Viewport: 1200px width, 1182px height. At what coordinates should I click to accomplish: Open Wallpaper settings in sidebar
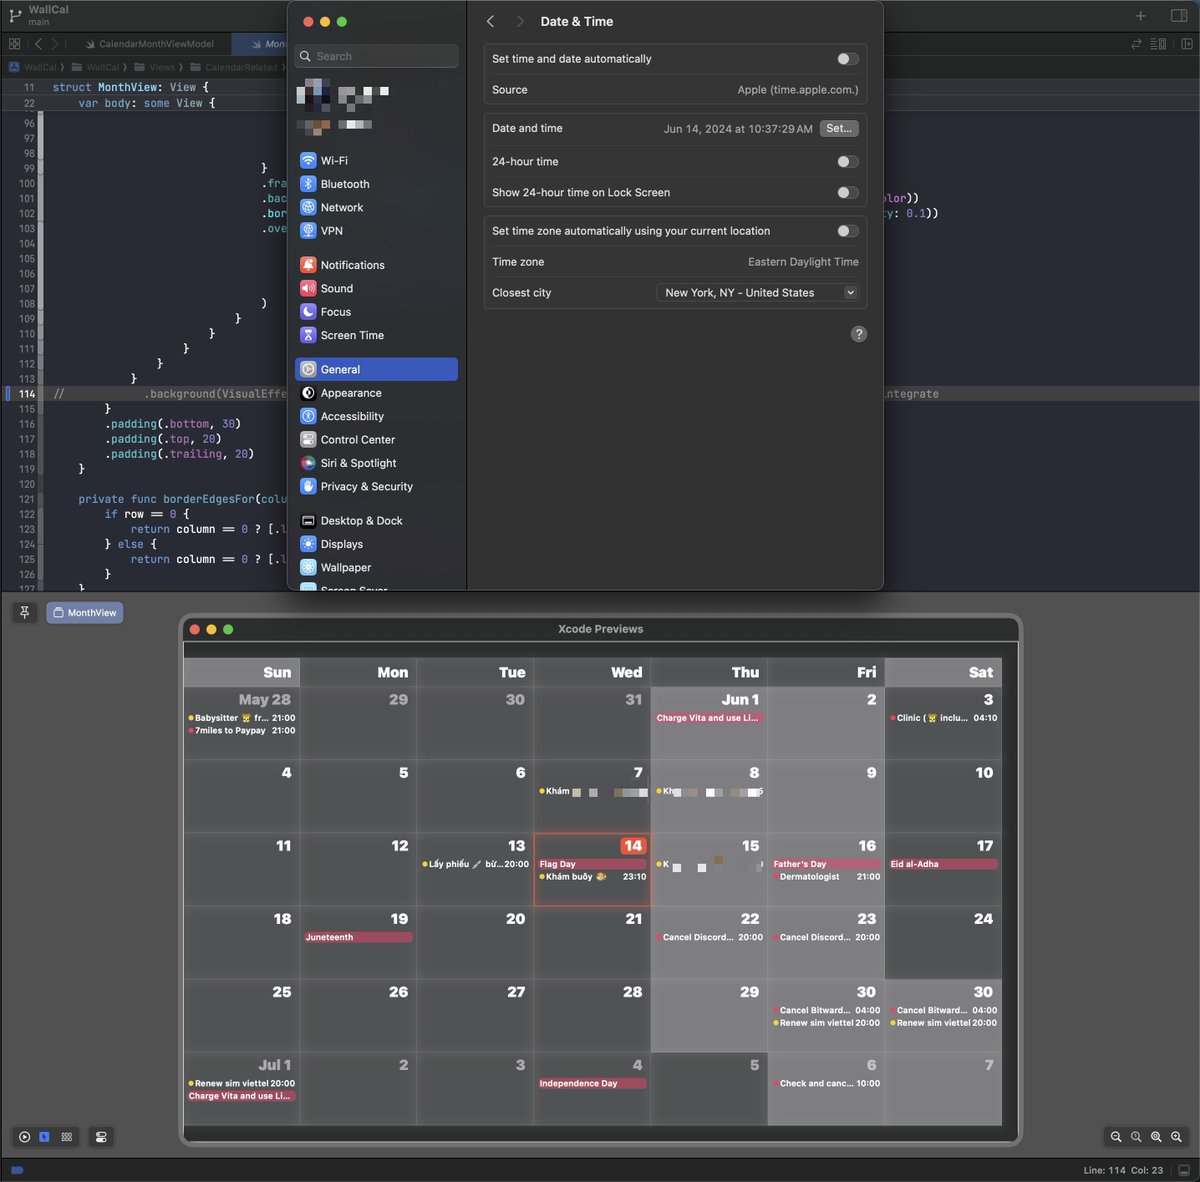coord(376,568)
